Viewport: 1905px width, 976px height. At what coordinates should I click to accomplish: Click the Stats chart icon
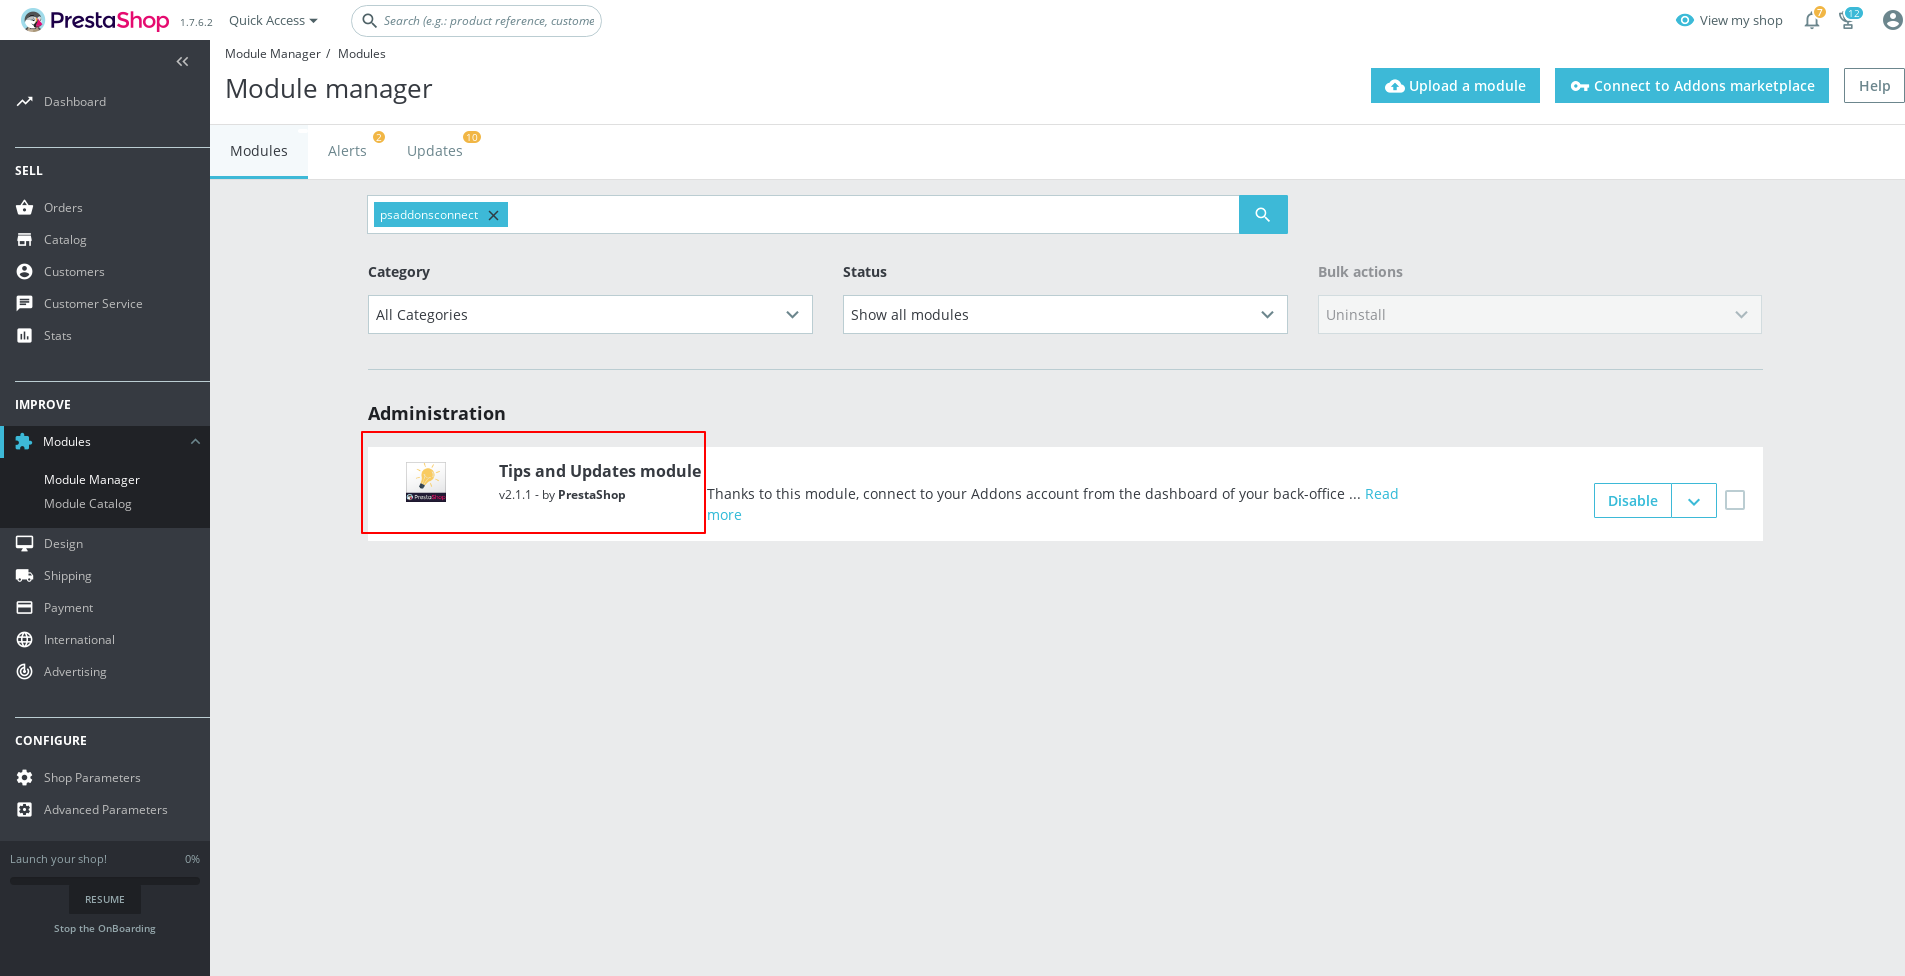click(x=24, y=336)
